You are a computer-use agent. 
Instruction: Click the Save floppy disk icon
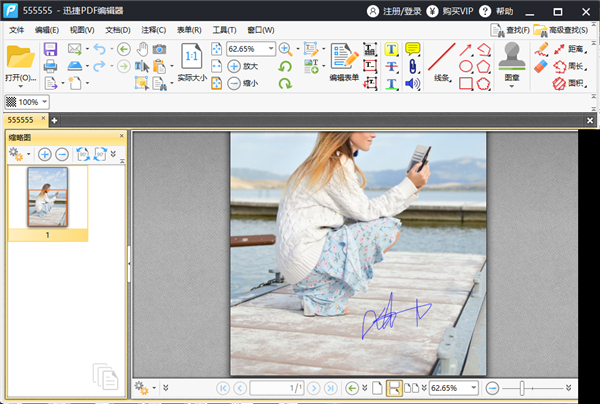pos(51,49)
